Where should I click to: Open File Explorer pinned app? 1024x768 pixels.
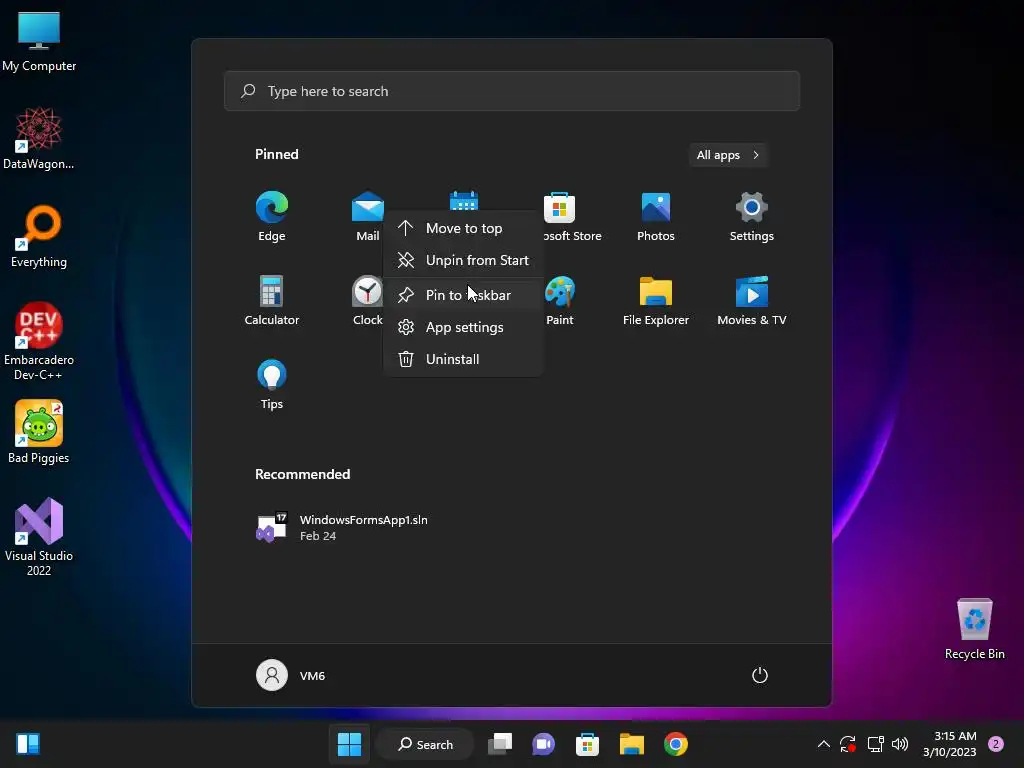(x=656, y=300)
